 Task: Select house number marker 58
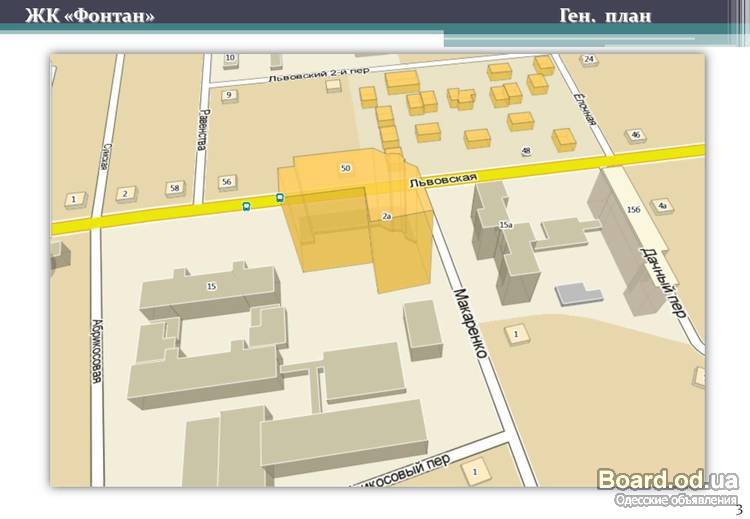click(x=174, y=188)
